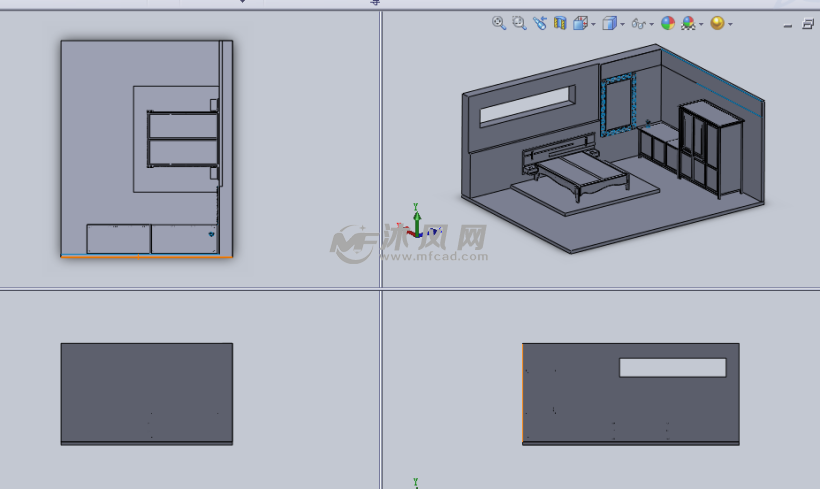Expand the View Settings dropdown arrow

point(730,24)
